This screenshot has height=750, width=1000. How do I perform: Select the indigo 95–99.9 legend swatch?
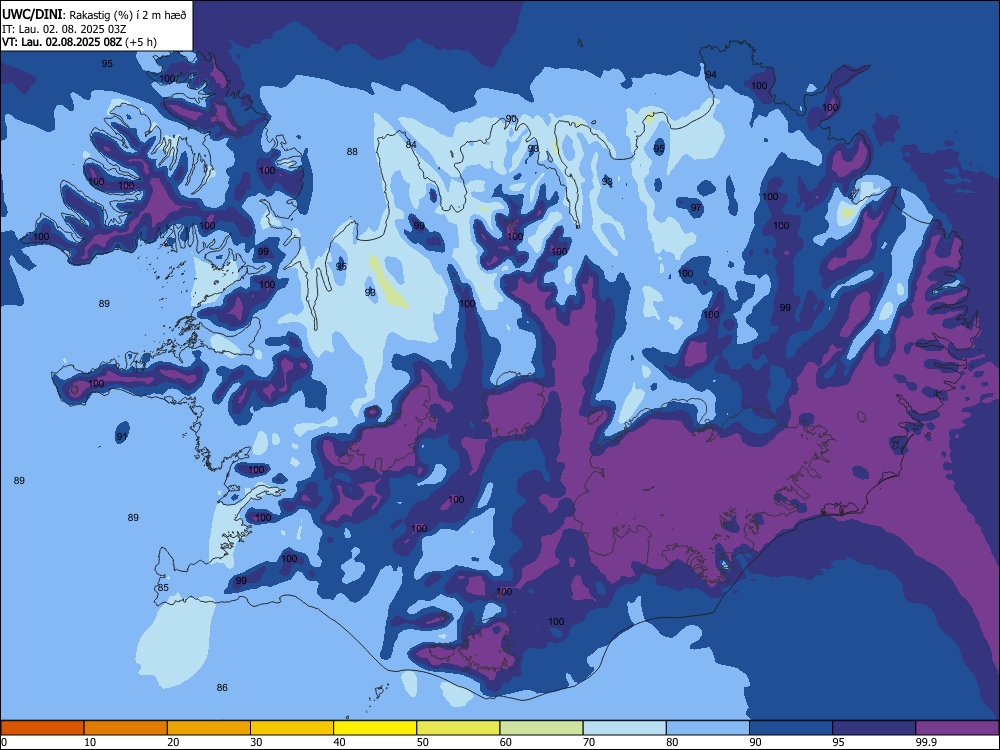pyautogui.click(x=874, y=728)
